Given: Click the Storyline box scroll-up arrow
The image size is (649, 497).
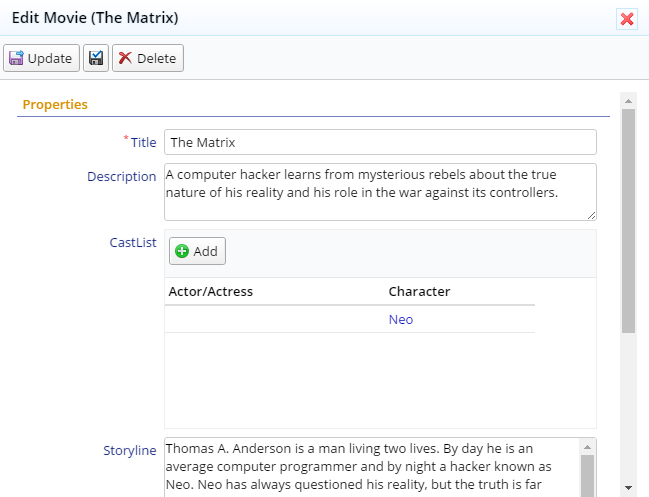Looking at the screenshot, I should [x=588, y=447].
